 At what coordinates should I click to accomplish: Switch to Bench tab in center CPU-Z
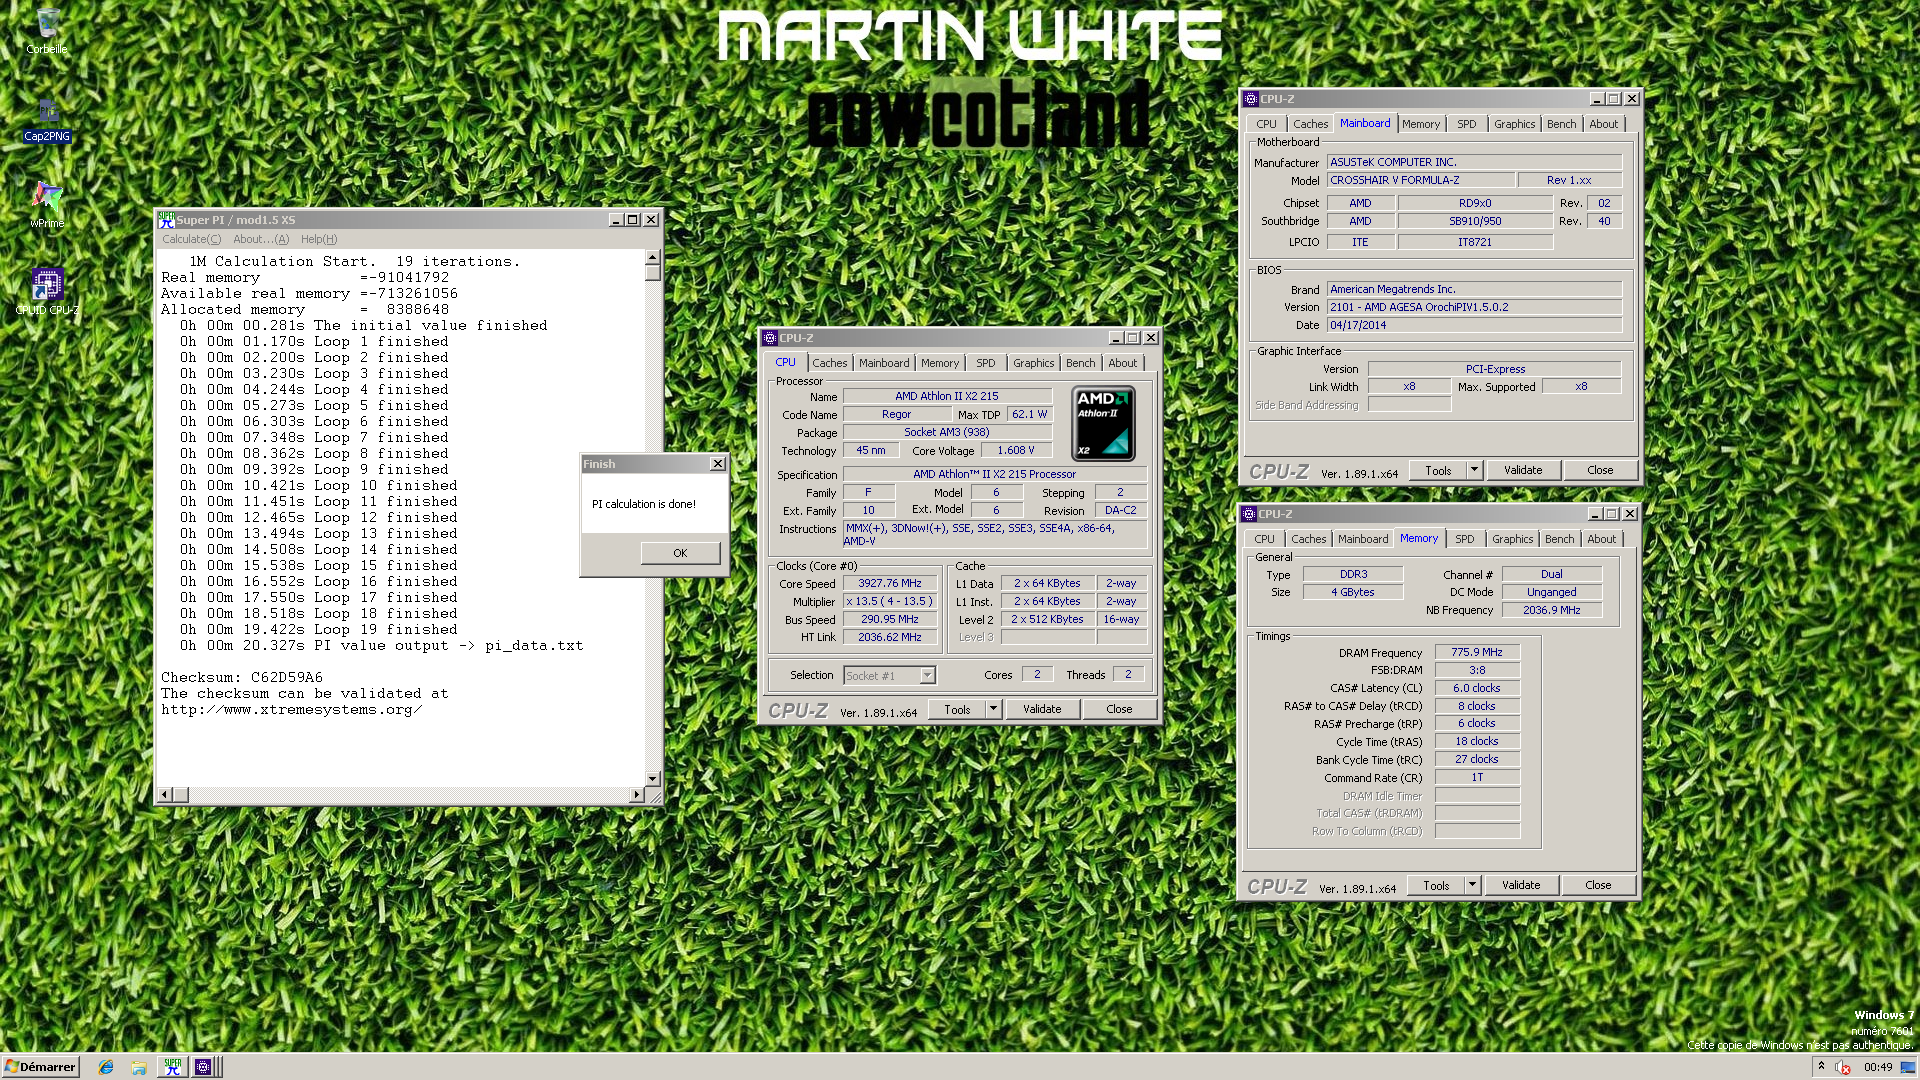[x=1080, y=363]
